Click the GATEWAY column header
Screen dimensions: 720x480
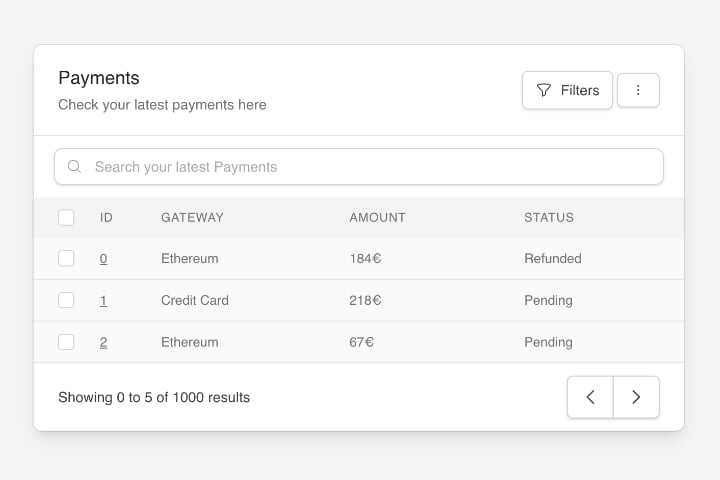pos(192,217)
